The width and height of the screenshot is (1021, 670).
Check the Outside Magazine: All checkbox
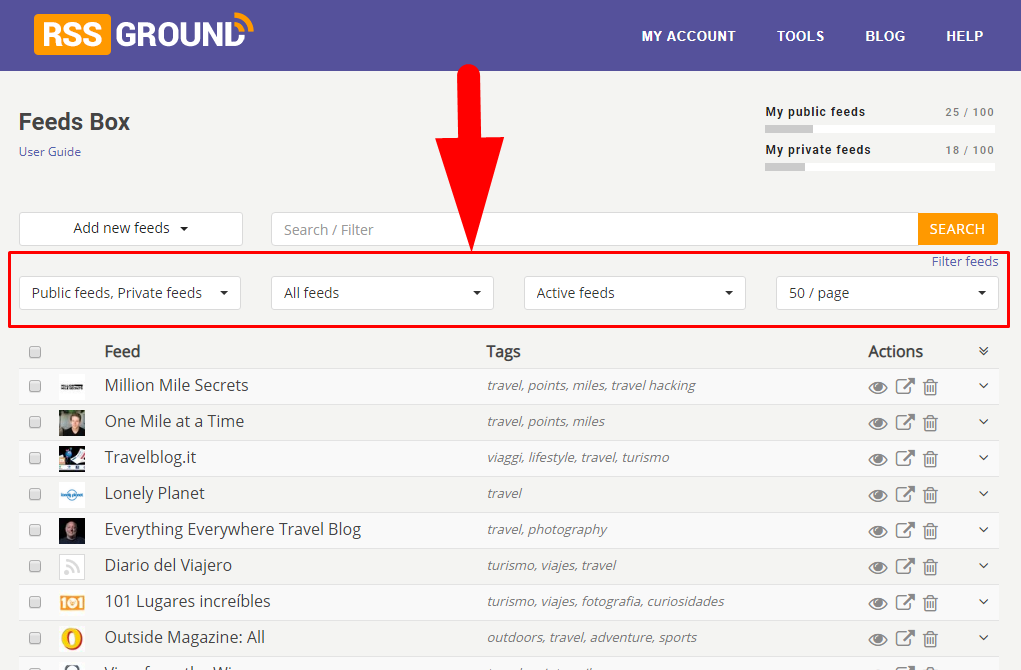[35, 638]
